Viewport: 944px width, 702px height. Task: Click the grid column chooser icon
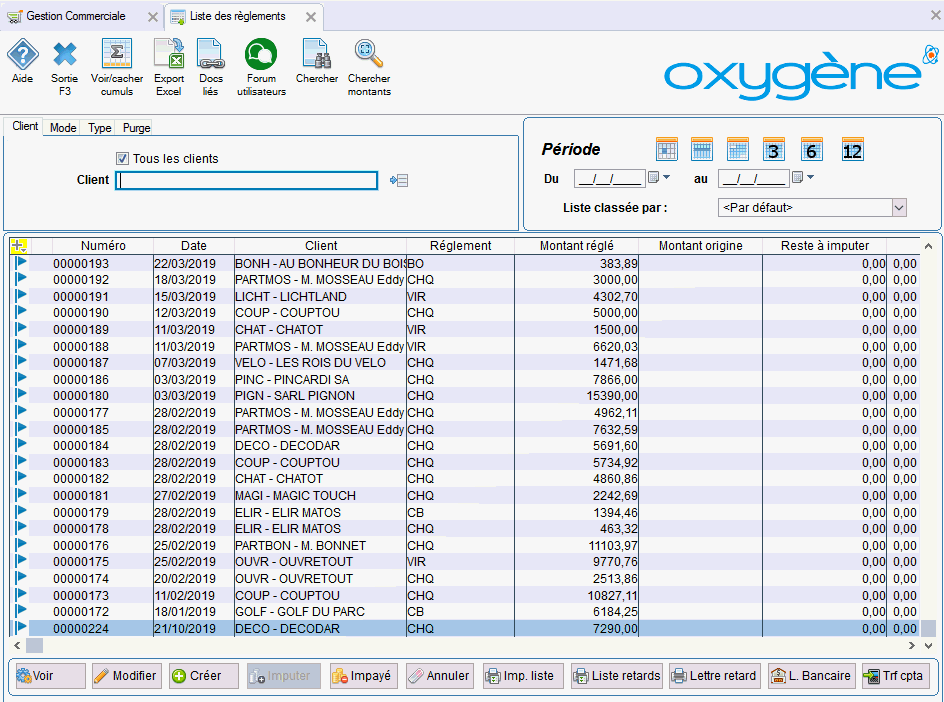(x=19, y=246)
